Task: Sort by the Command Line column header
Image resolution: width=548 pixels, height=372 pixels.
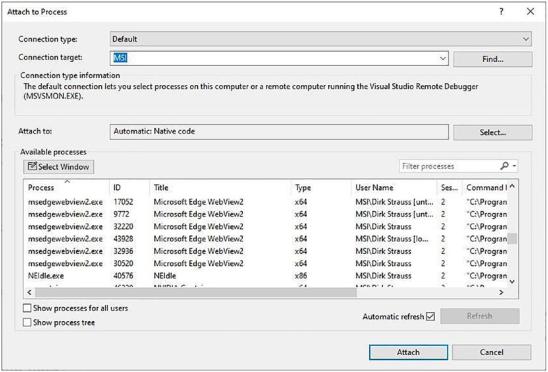Action: tap(486, 188)
